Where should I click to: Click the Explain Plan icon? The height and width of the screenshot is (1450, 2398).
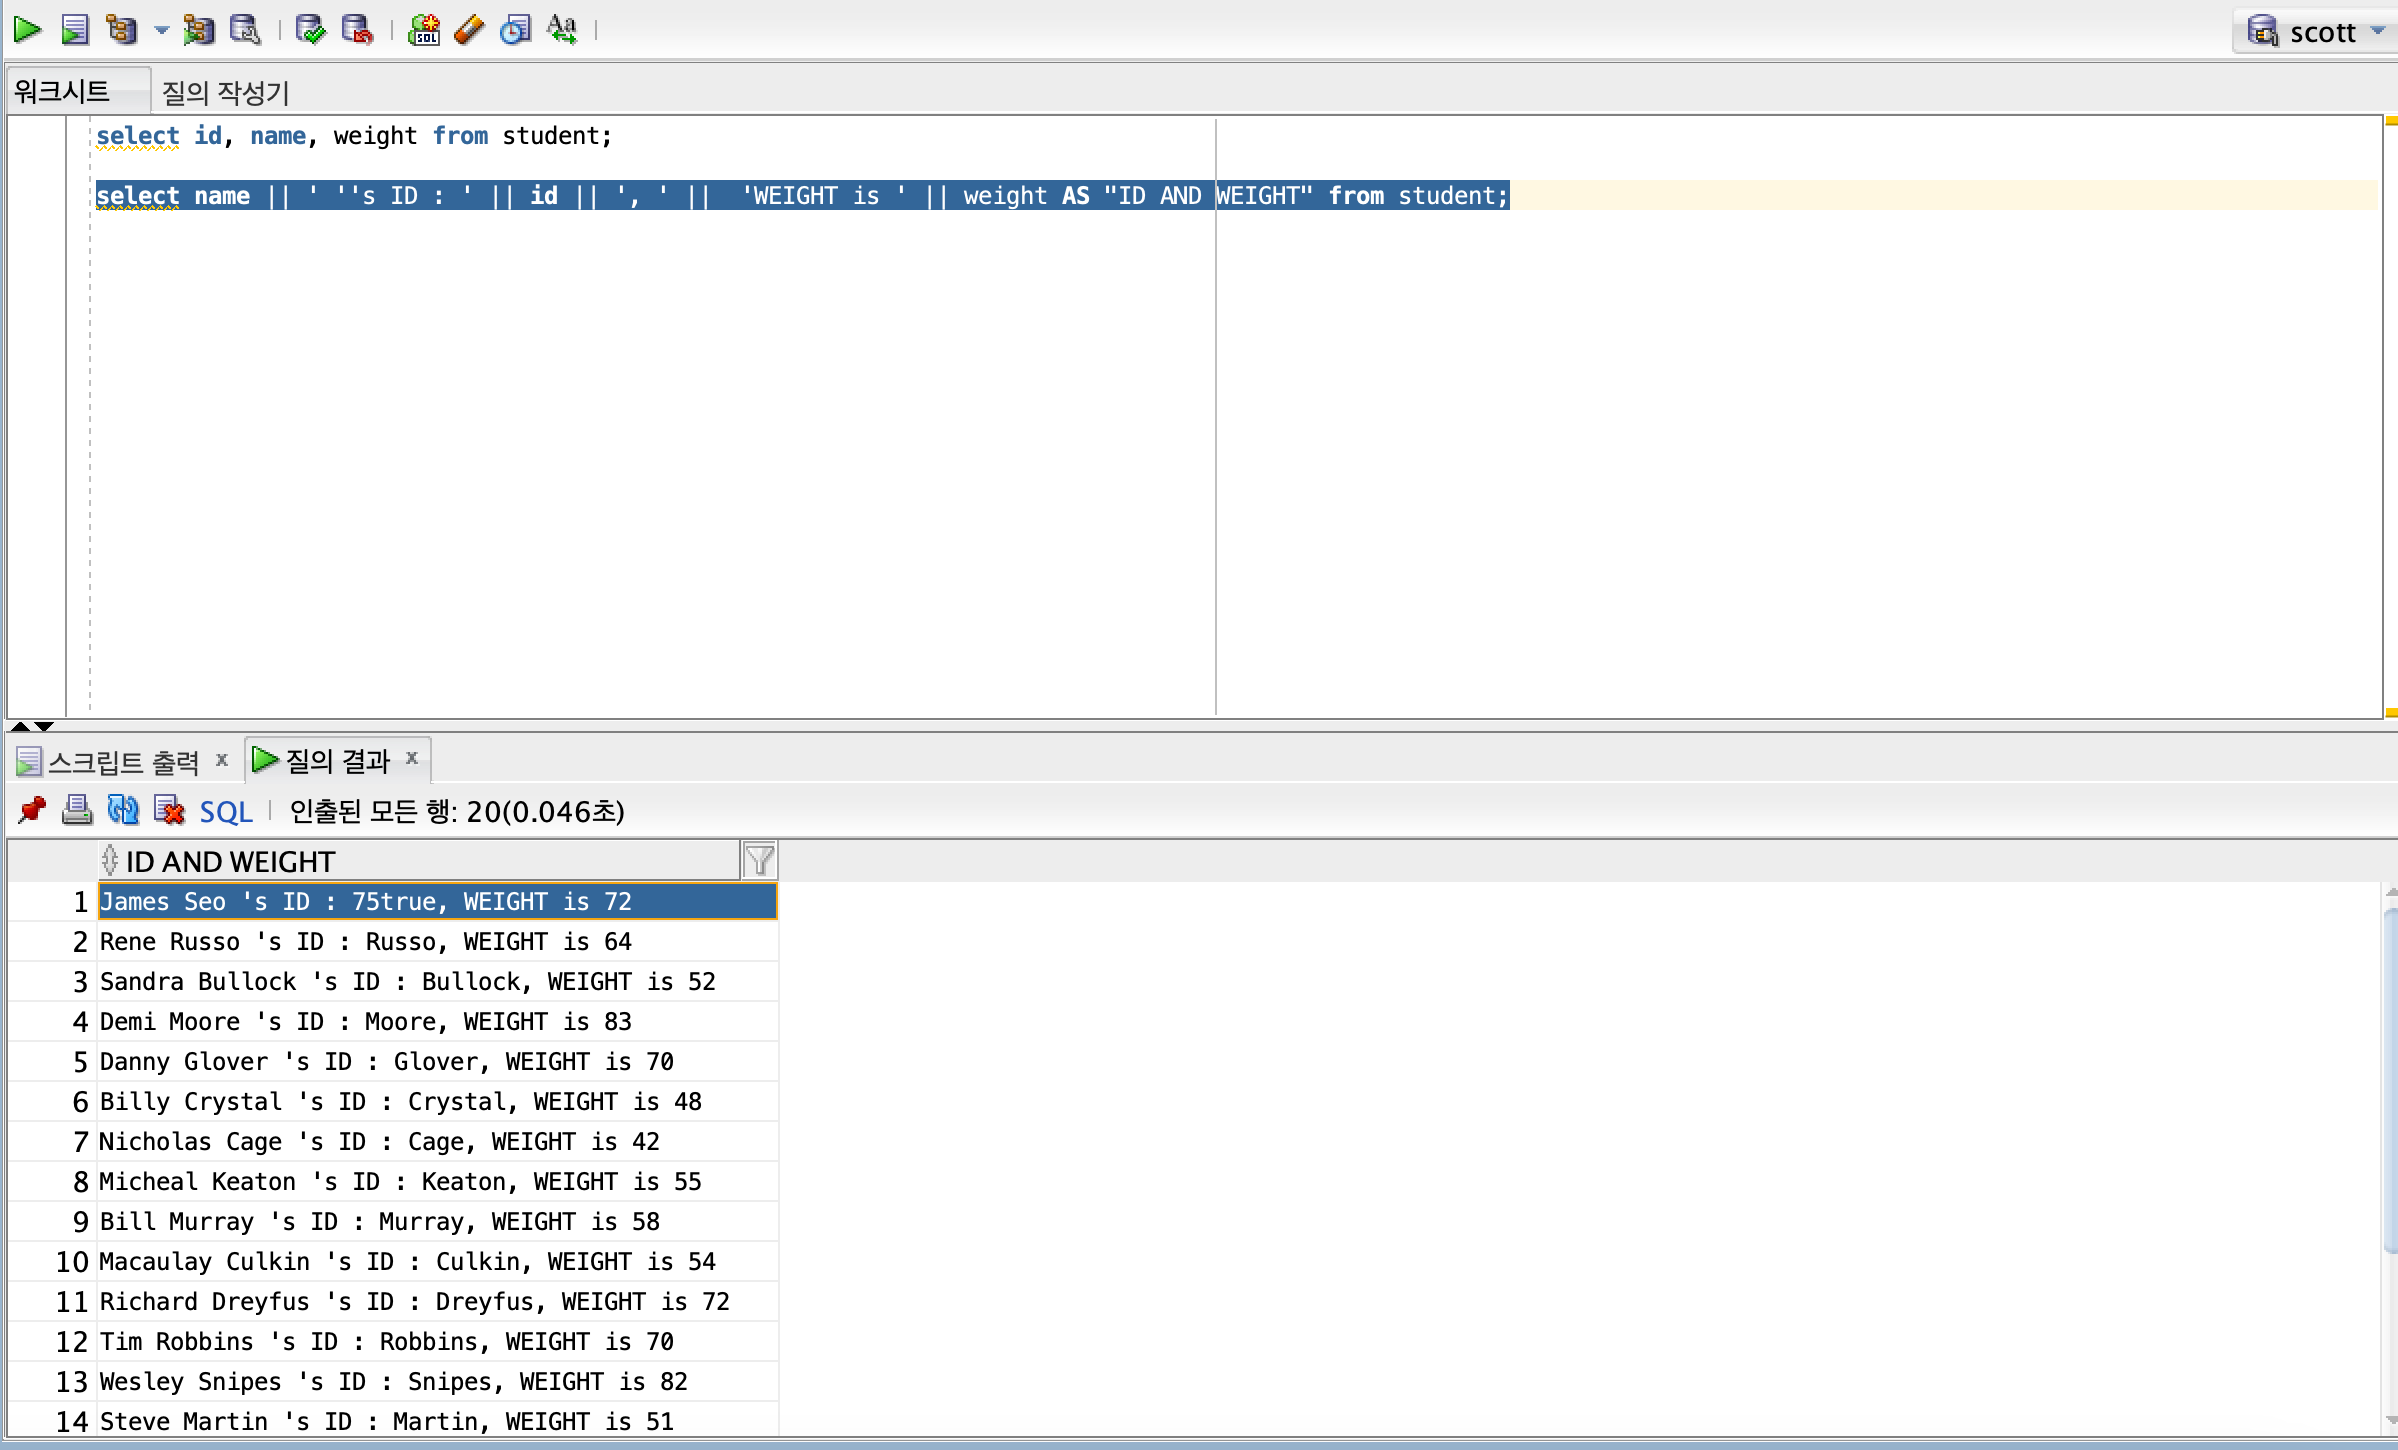point(121,30)
